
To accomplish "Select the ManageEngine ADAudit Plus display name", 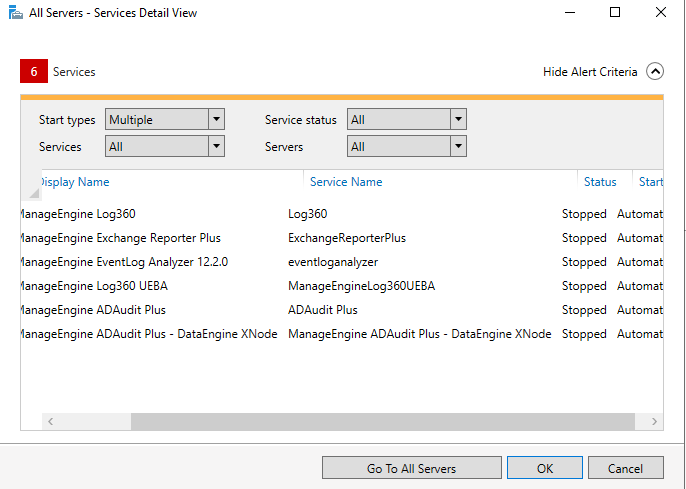I will click(93, 310).
